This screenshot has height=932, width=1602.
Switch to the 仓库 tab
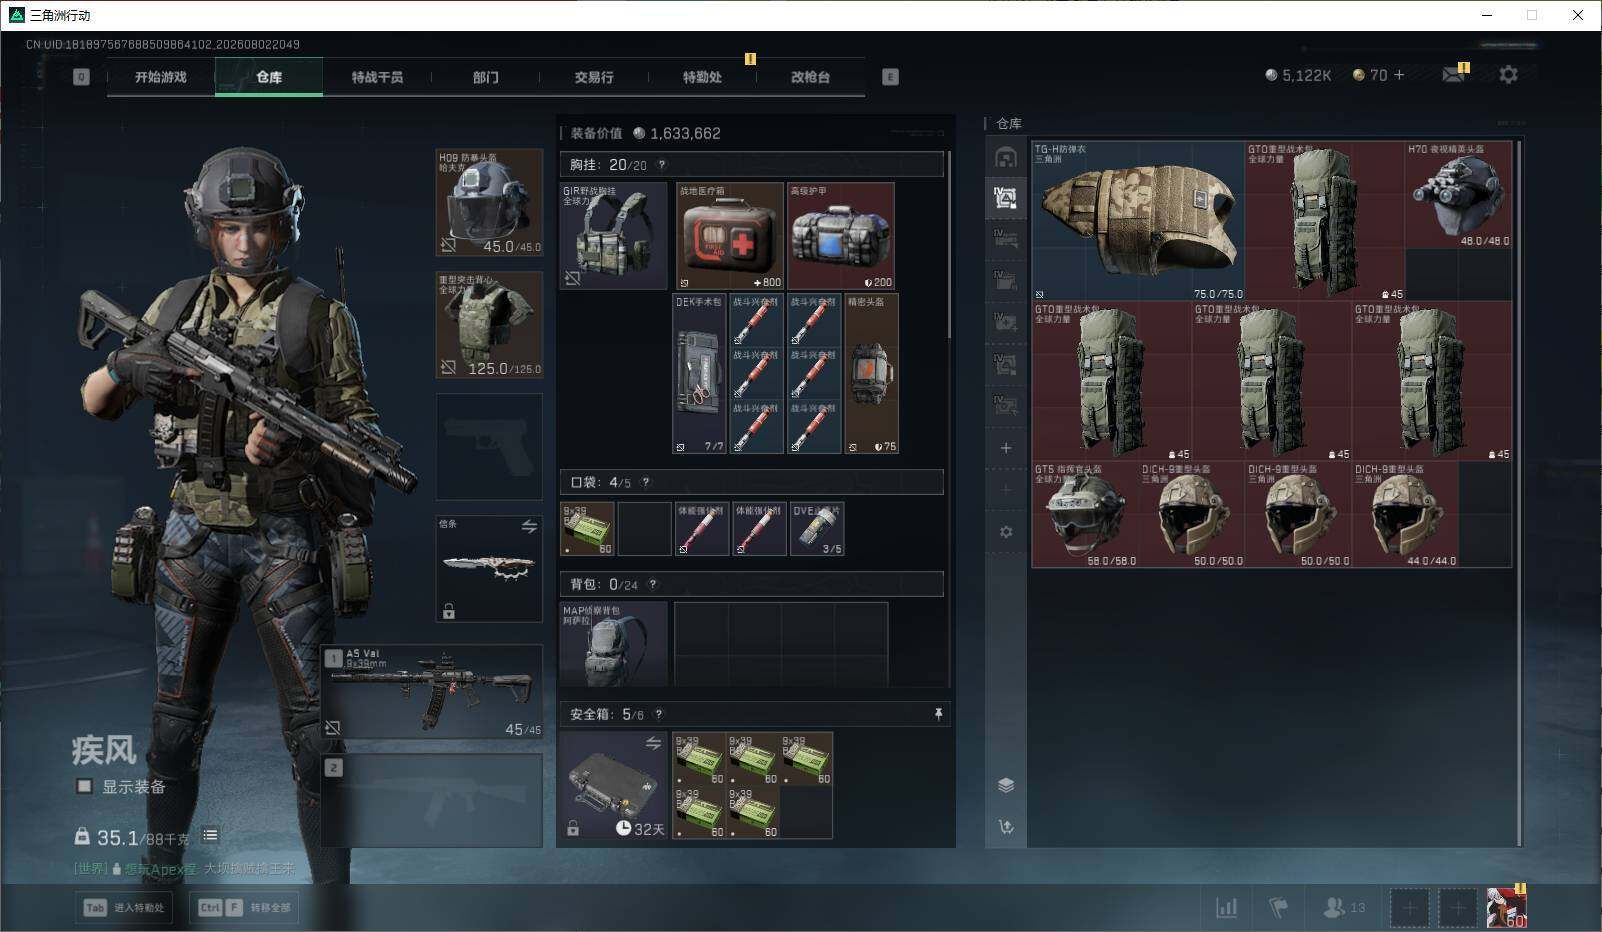click(x=269, y=77)
